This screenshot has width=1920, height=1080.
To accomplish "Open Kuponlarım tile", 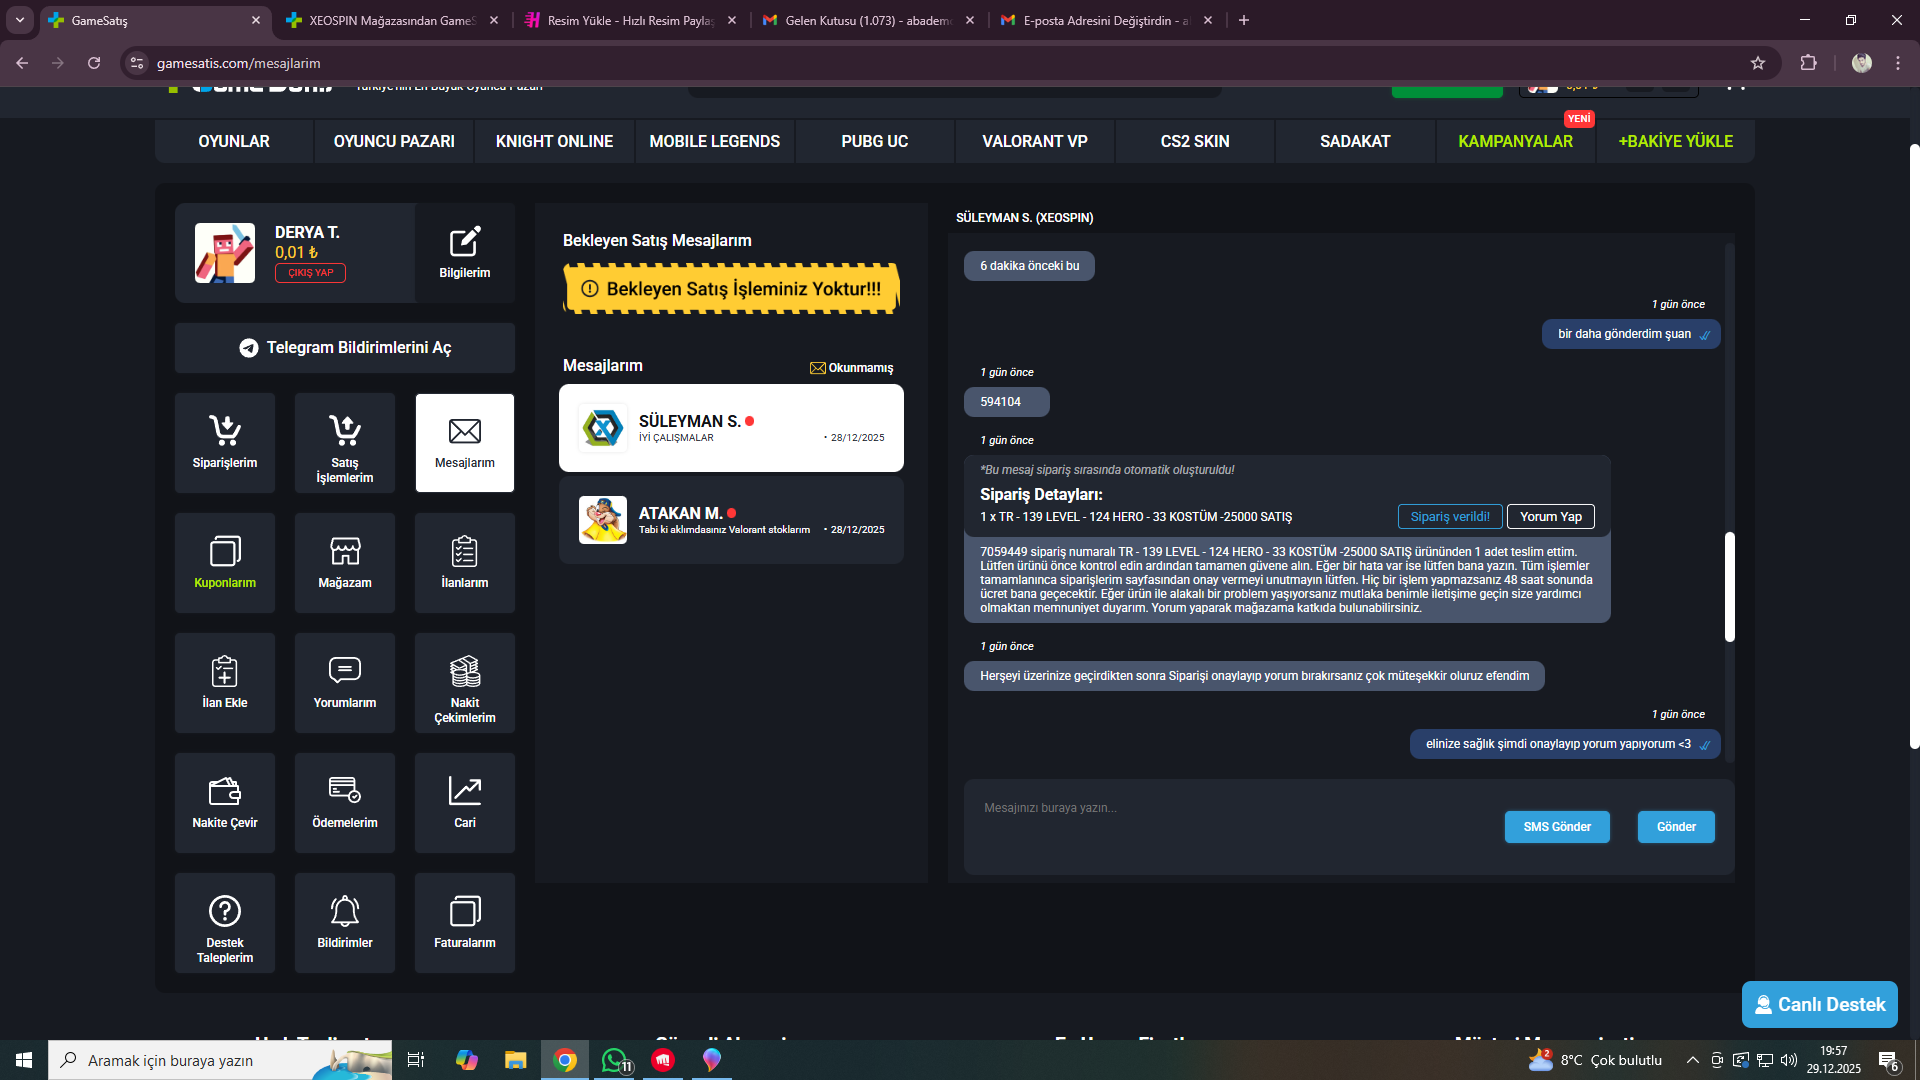I will [x=225, y=562].
